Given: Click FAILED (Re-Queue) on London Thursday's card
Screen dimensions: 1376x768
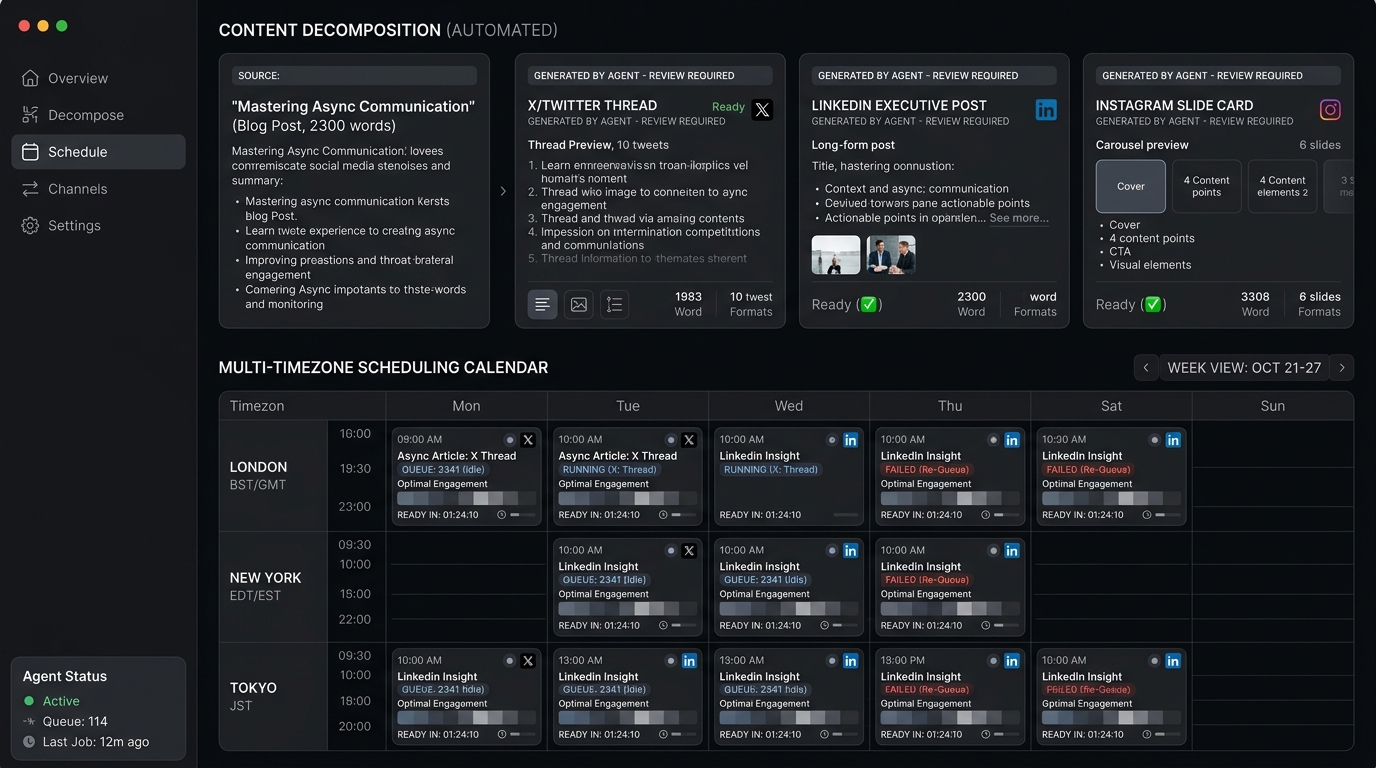Looking at the screenshot, I should coord(927,469).
